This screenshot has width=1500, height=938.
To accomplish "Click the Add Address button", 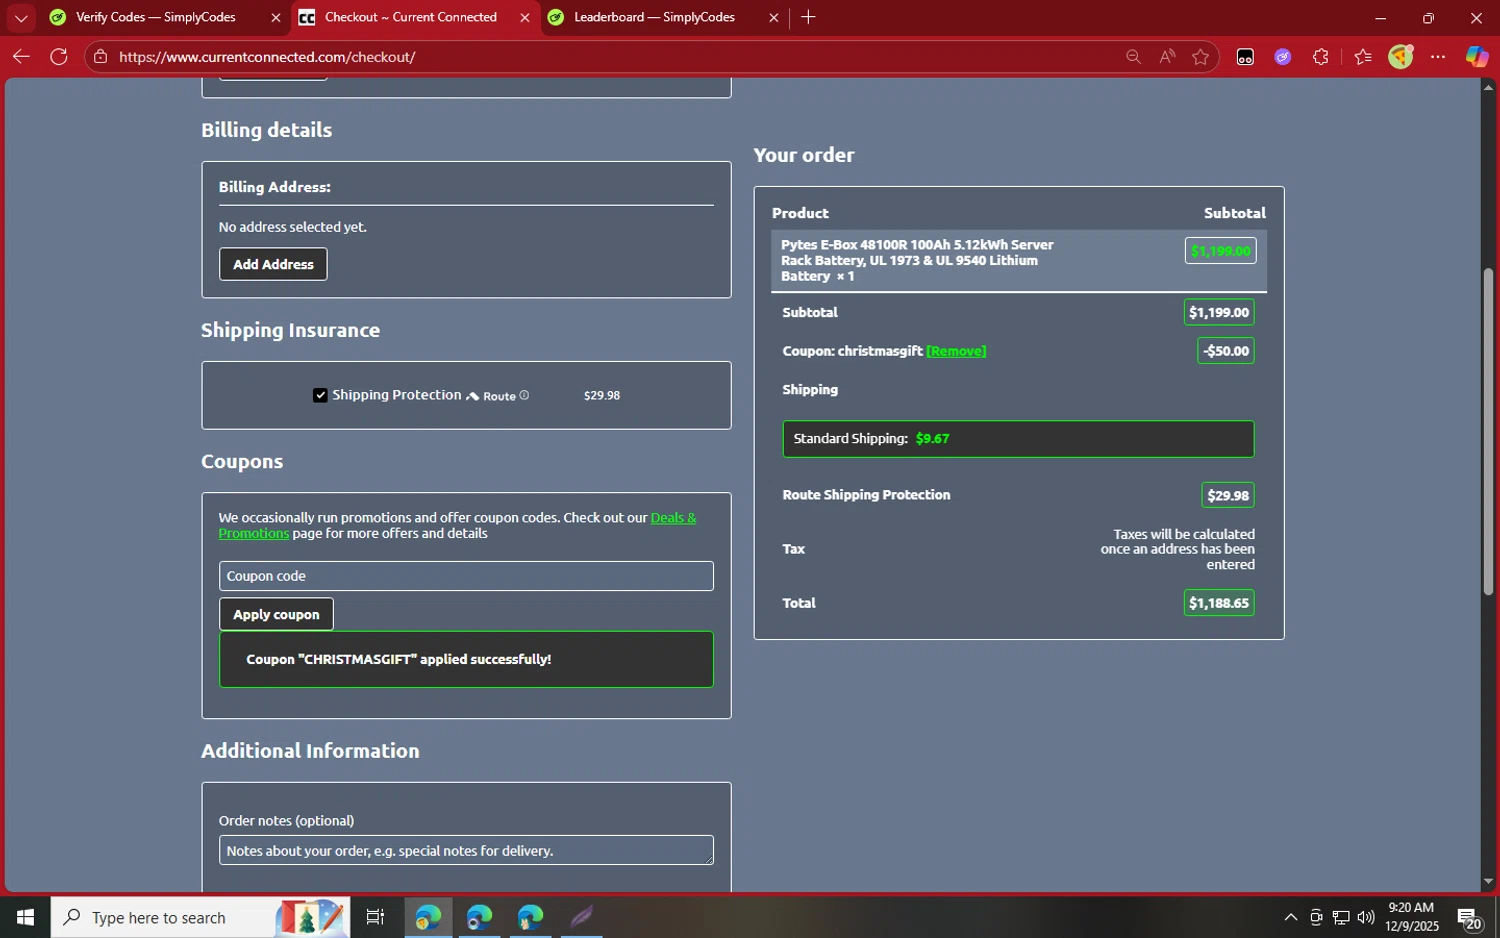I will click(x=273, y=264).
